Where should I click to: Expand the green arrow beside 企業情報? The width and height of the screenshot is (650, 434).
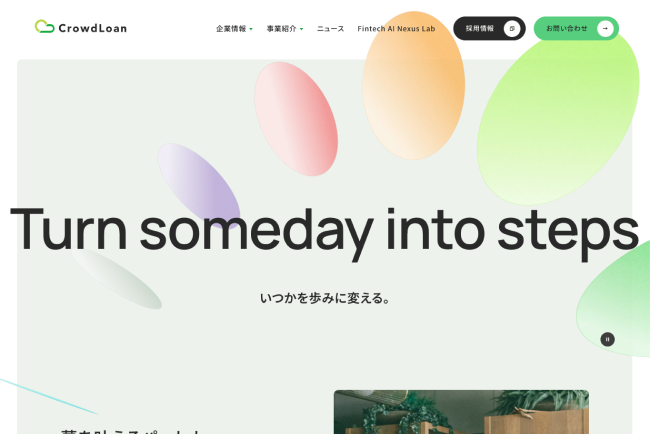click(x=251, y=29)
